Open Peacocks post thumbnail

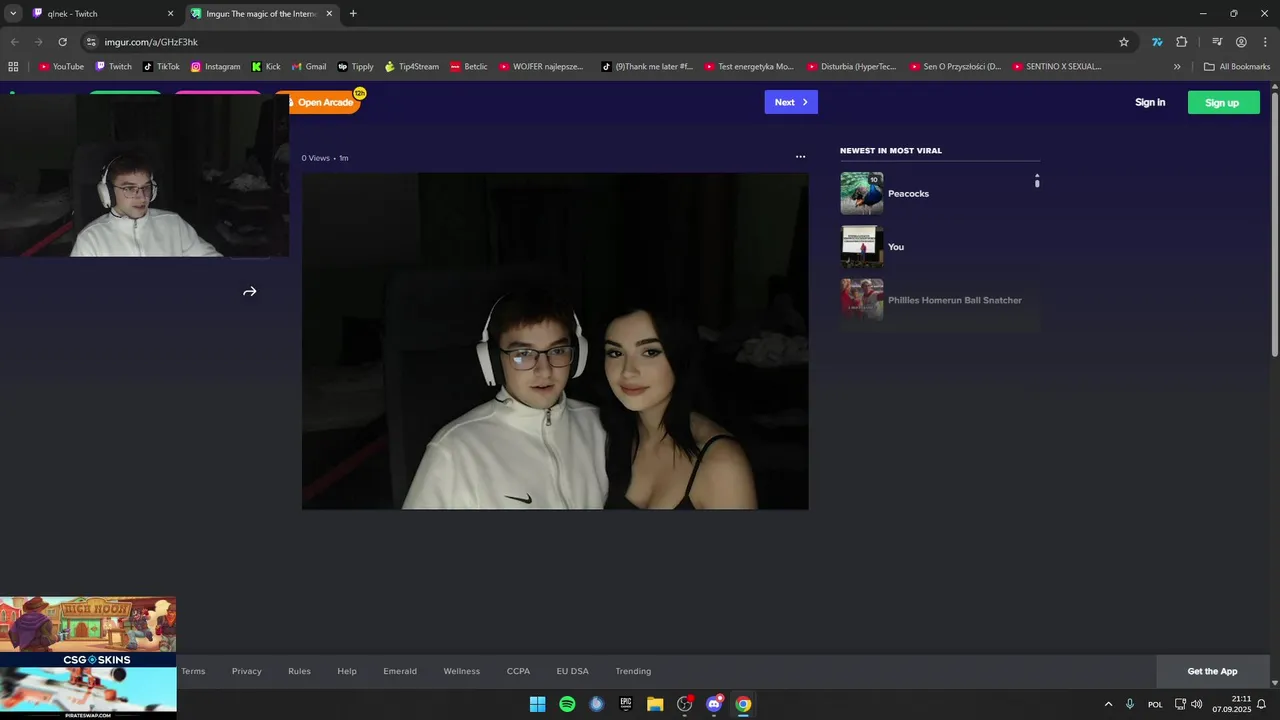pyautogui.click(x=862, y=193)
